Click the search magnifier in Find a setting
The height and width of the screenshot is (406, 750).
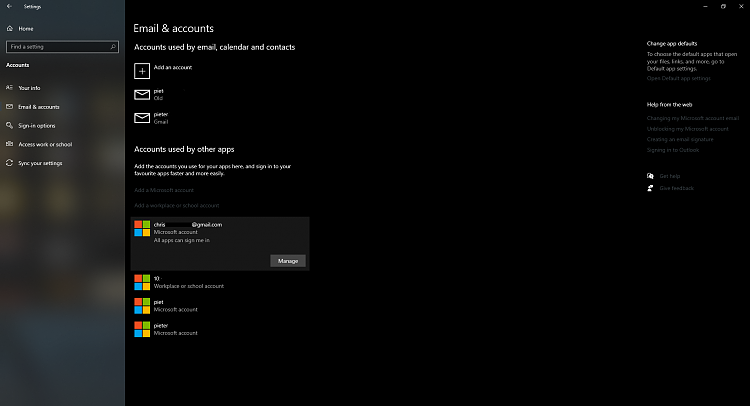(x=113, y=47)
